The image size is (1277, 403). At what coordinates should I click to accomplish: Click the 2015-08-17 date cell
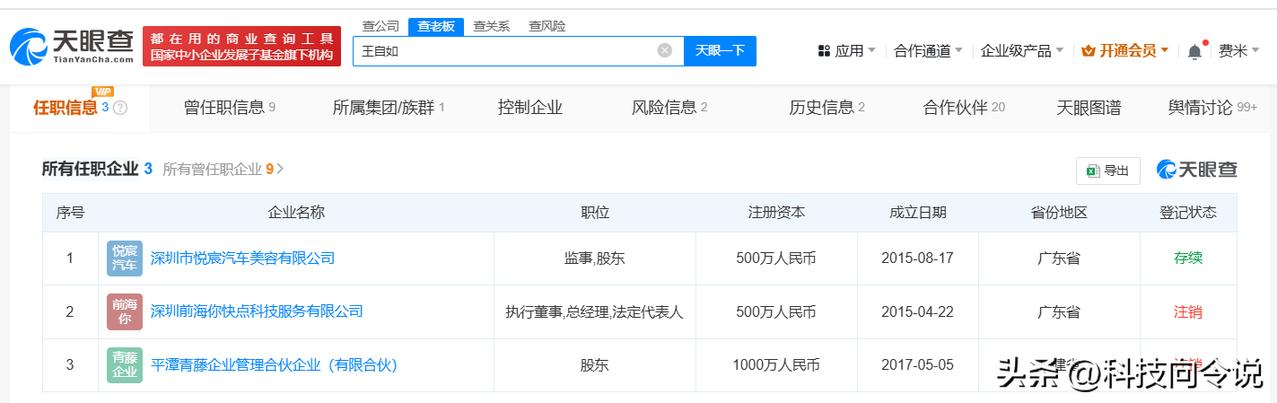click(917, 258)
